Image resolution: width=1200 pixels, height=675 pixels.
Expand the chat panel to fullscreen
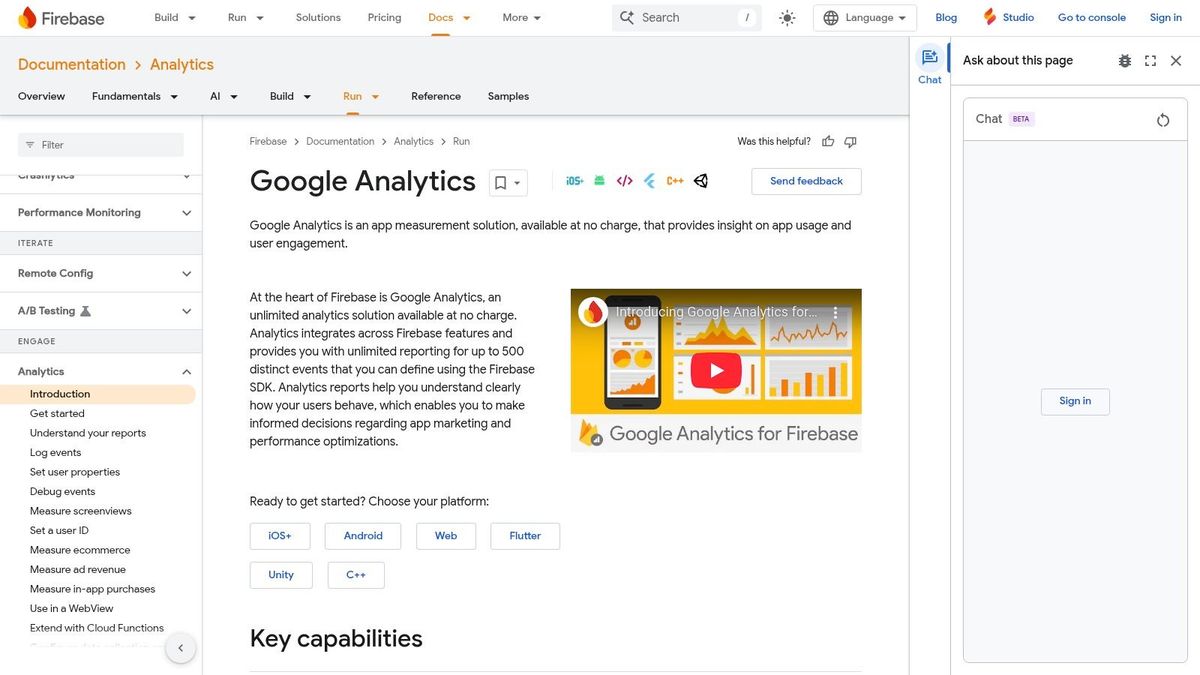pyautogui.click(x=1150, y=60)
